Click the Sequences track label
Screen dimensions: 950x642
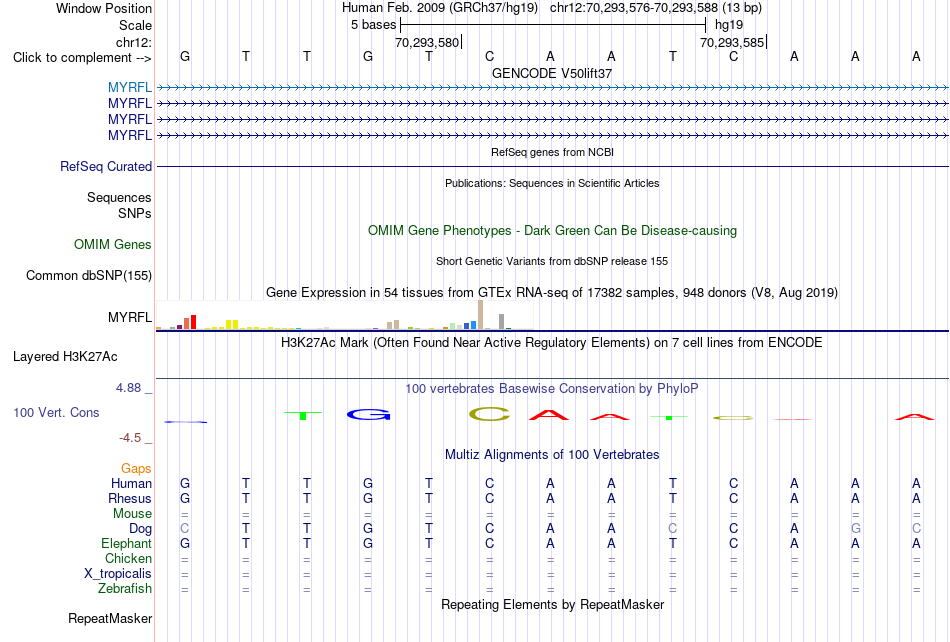coord(119,197)
